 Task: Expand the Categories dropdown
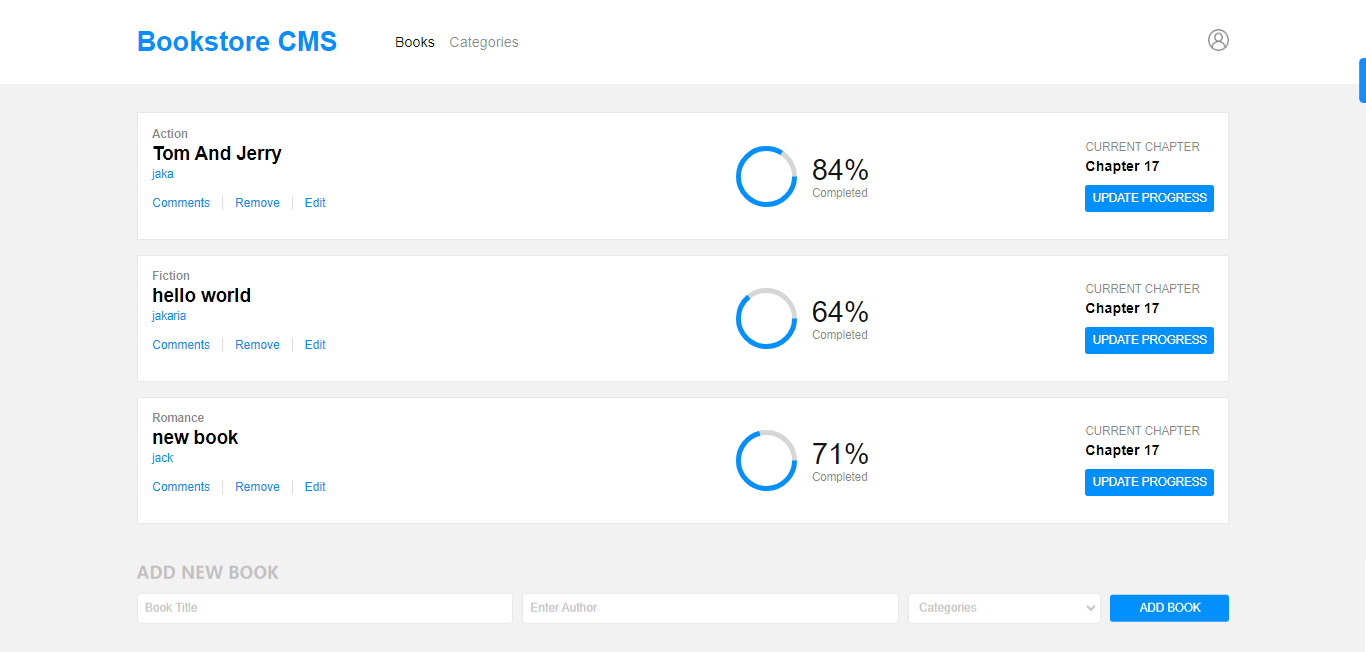(x=1004, y=608)
